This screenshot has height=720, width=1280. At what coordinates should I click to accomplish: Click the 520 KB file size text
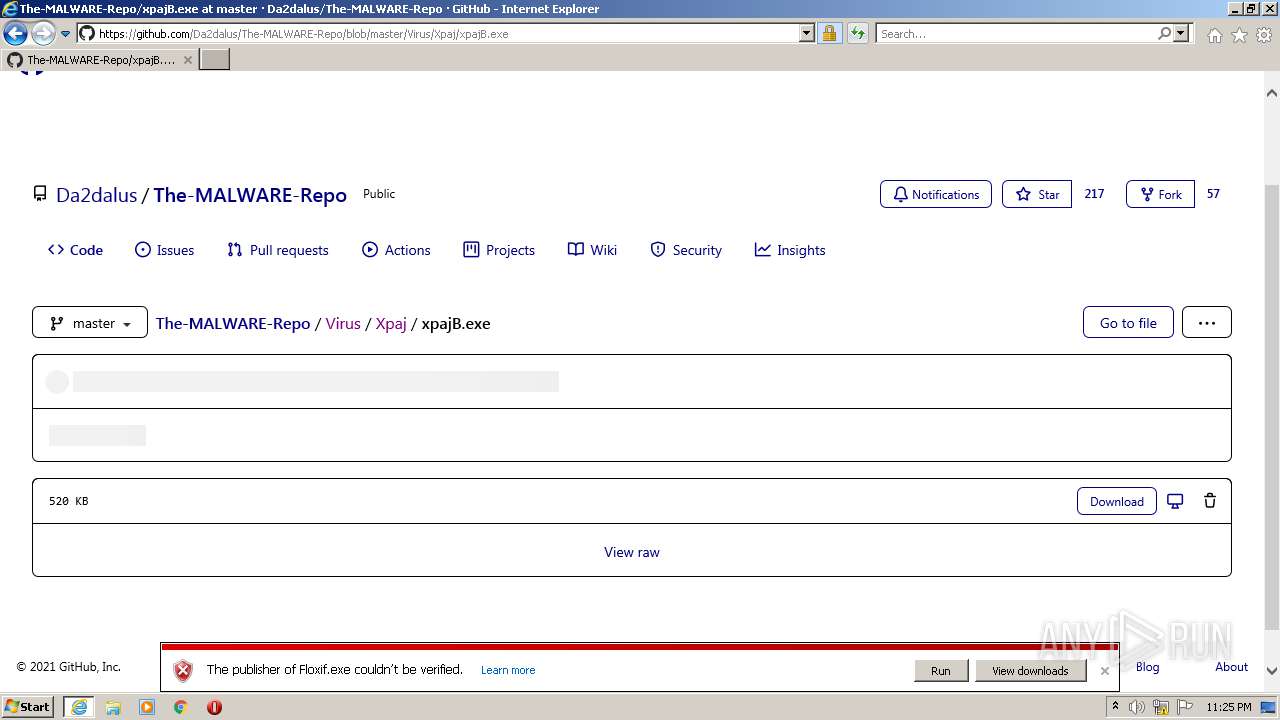pos(68,501)
